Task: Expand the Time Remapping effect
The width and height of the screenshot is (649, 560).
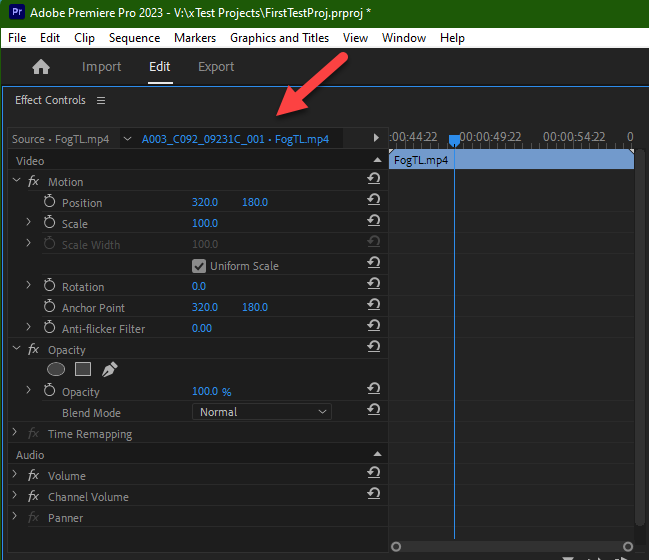Action: click(x=15, y=432)
